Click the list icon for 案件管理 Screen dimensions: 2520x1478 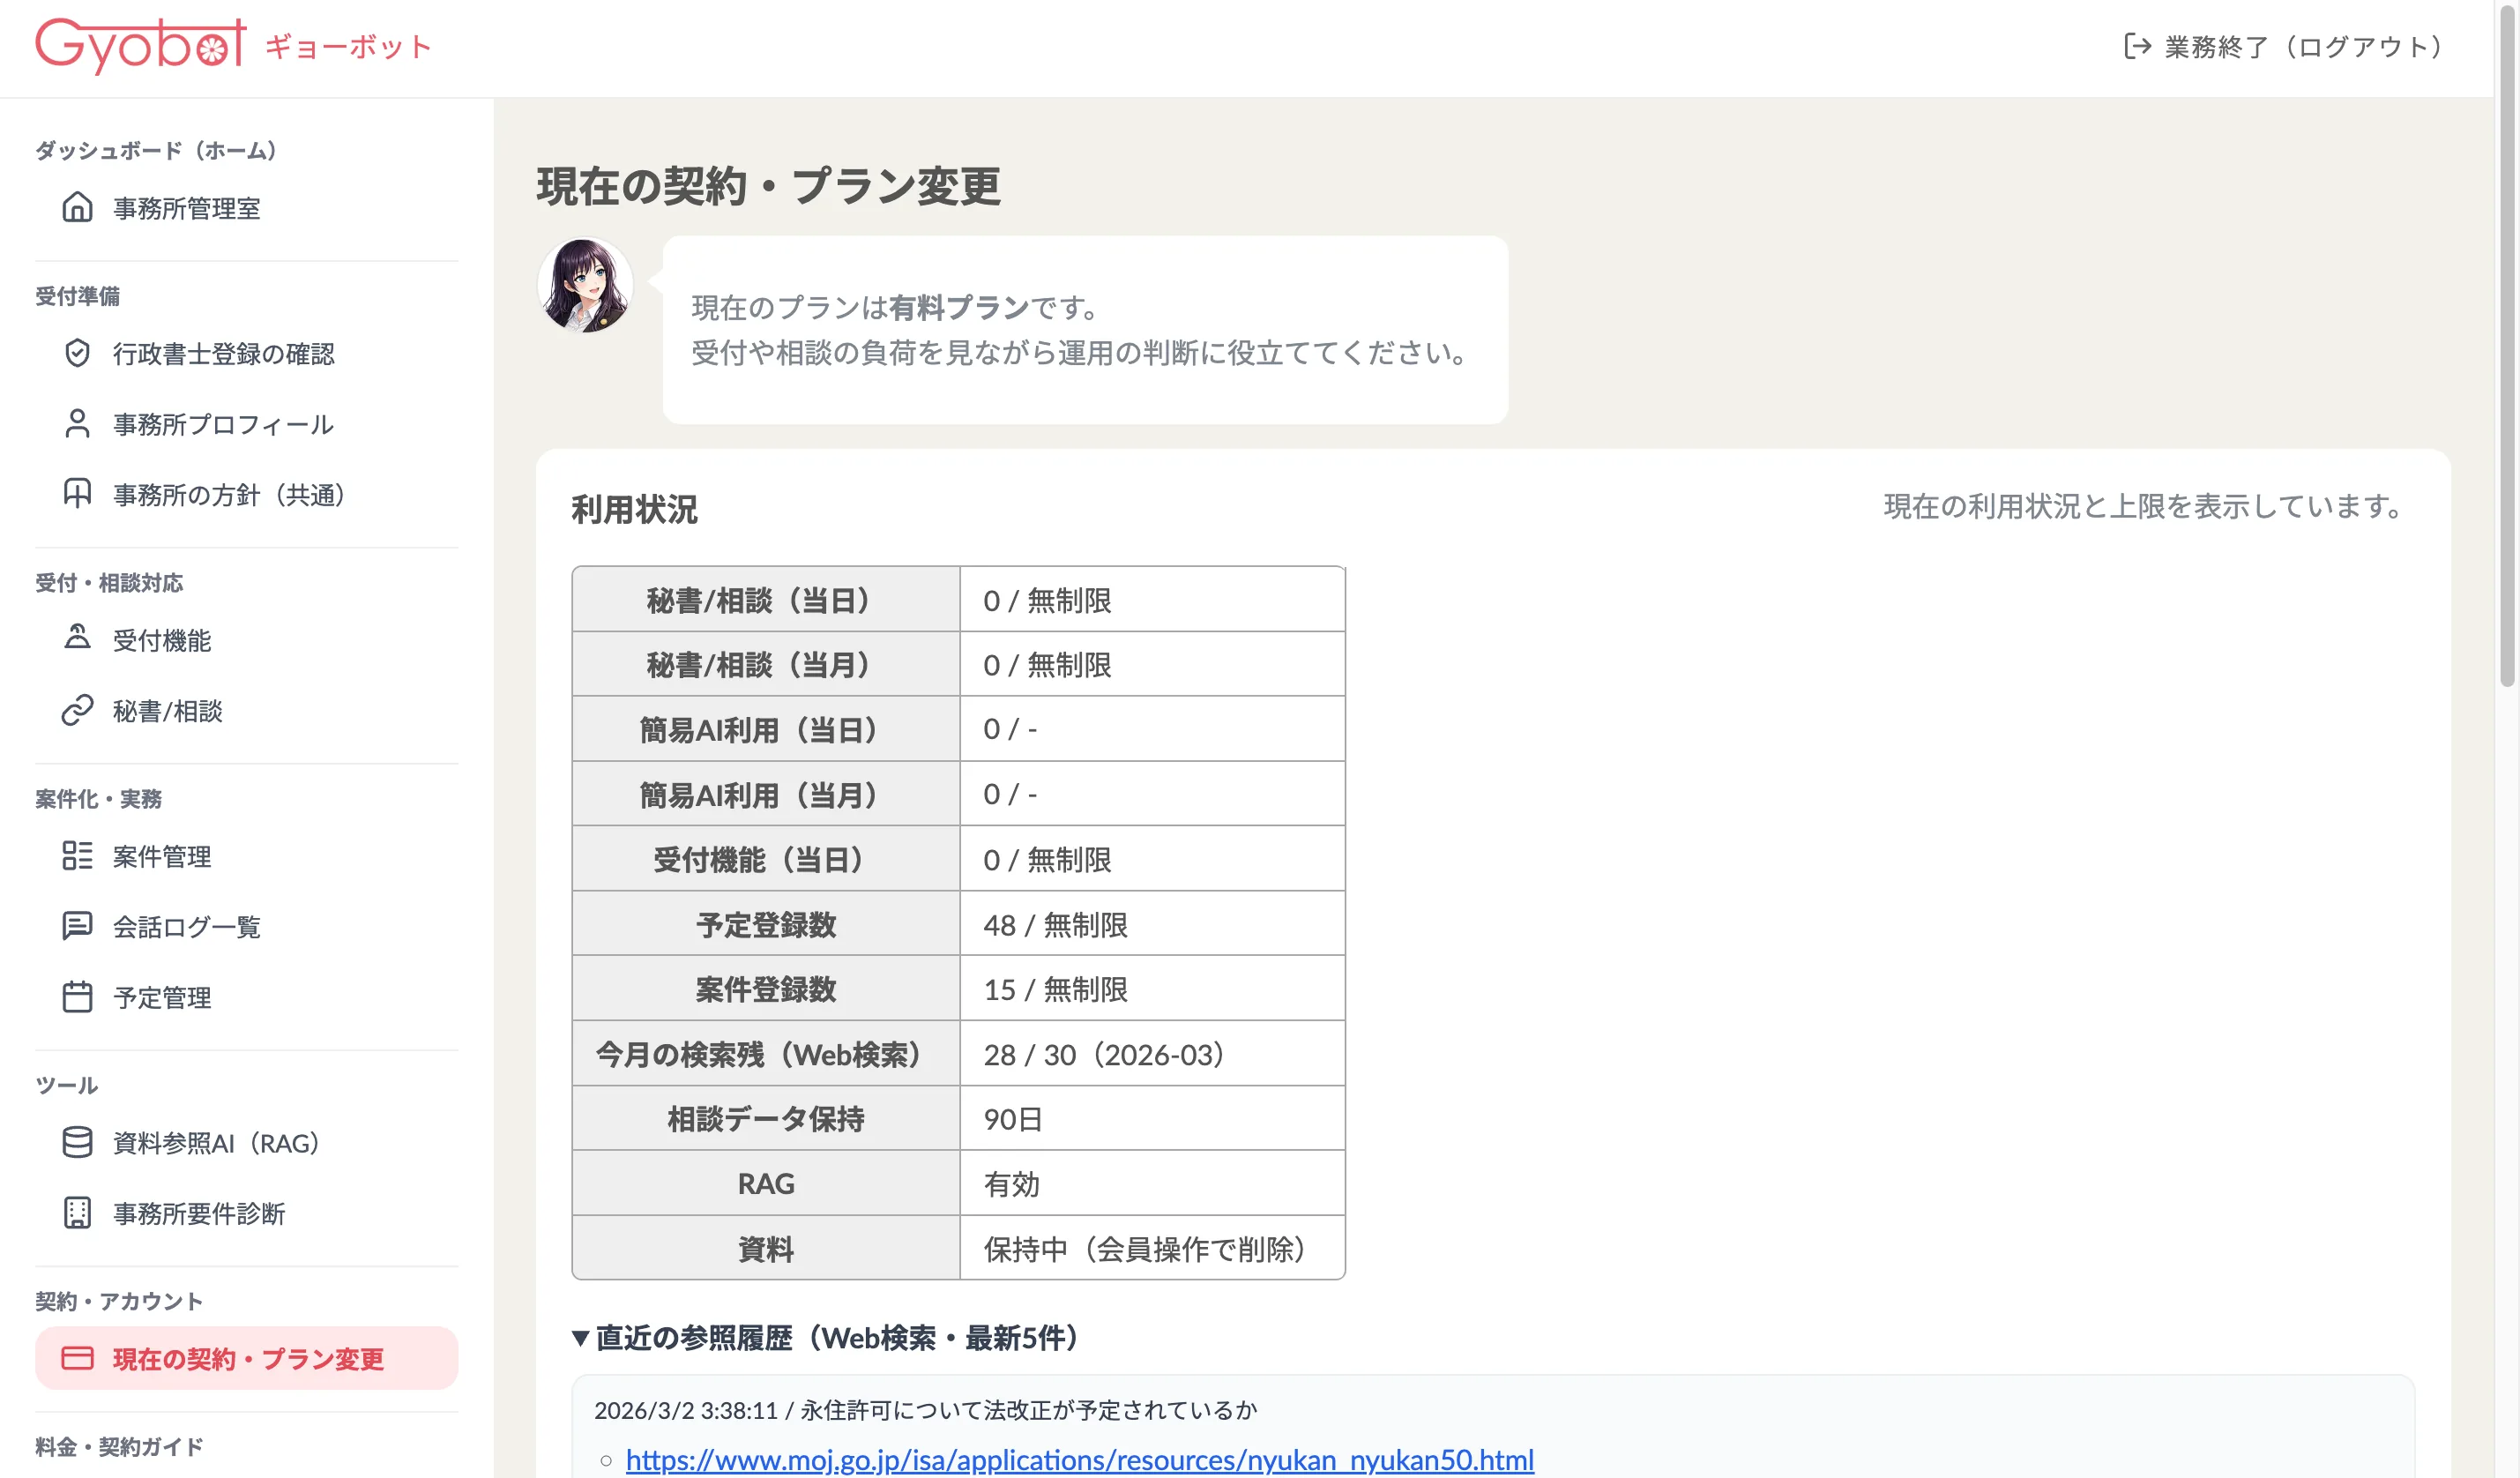pos(77,855)
